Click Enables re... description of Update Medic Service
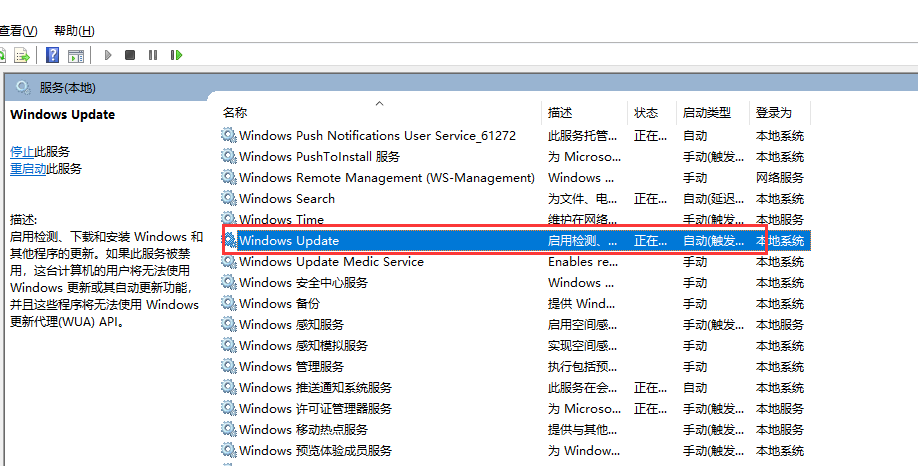Viewport: 918px width, 466px height. coord(583,262)
